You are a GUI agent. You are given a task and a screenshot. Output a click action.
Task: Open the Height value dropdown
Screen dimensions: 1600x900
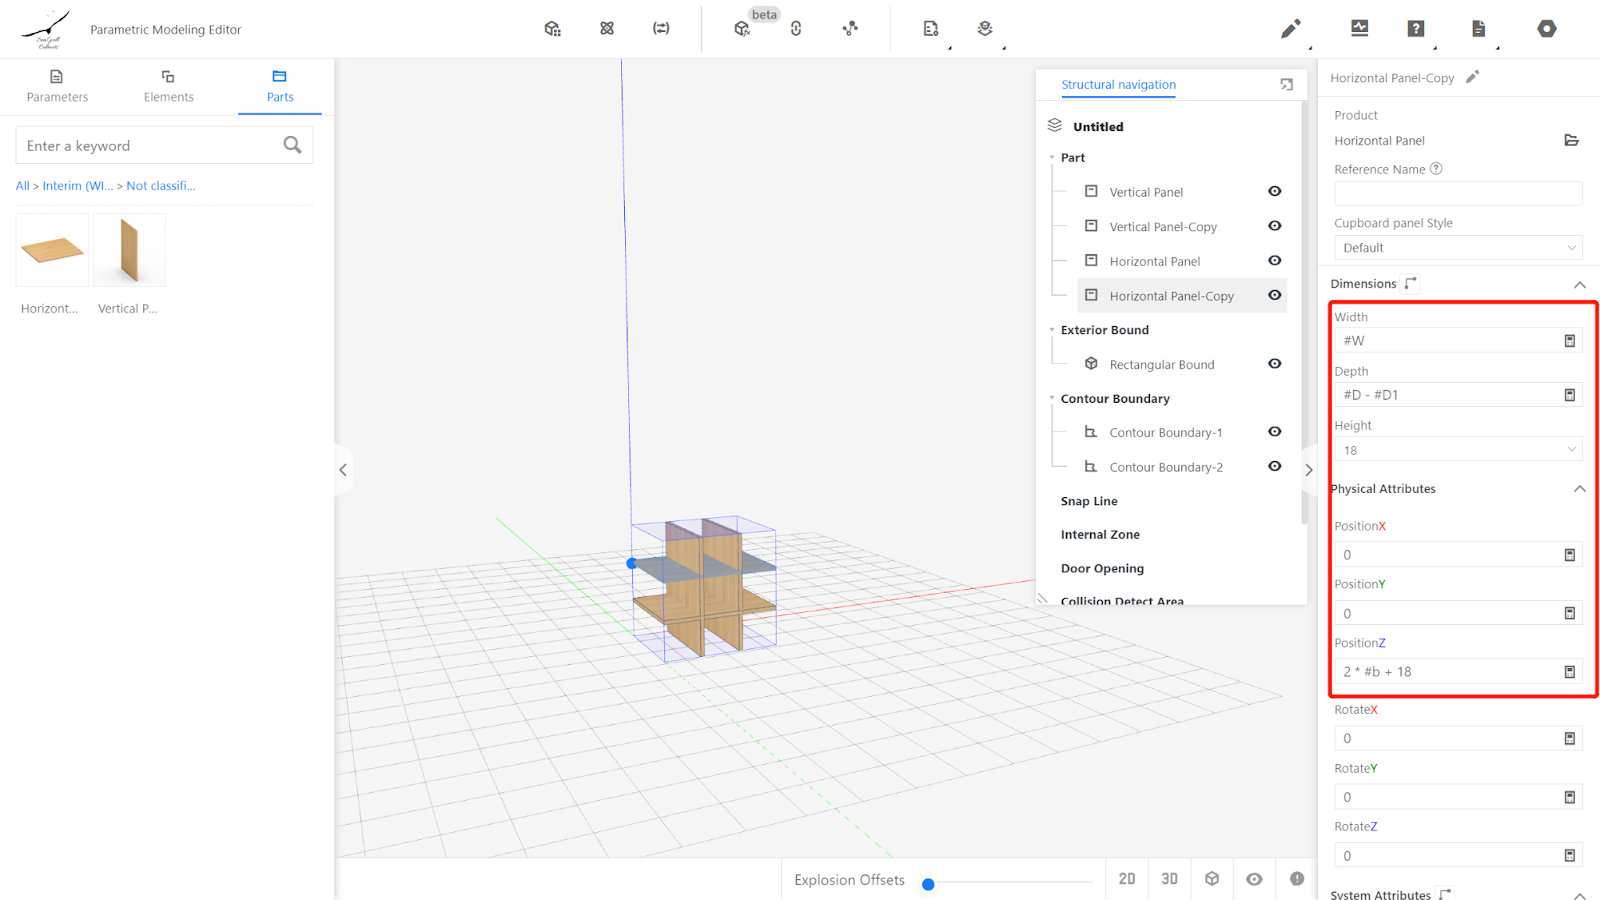(1457, 450)
